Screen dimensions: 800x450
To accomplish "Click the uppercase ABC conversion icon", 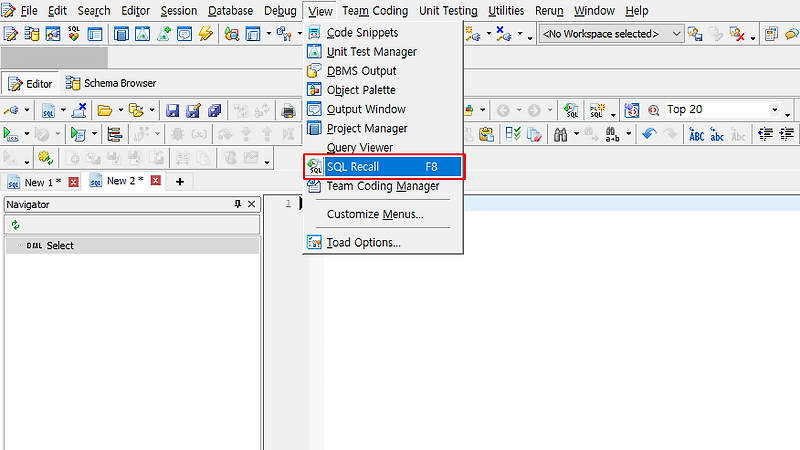I will click(x=696, y=135).
